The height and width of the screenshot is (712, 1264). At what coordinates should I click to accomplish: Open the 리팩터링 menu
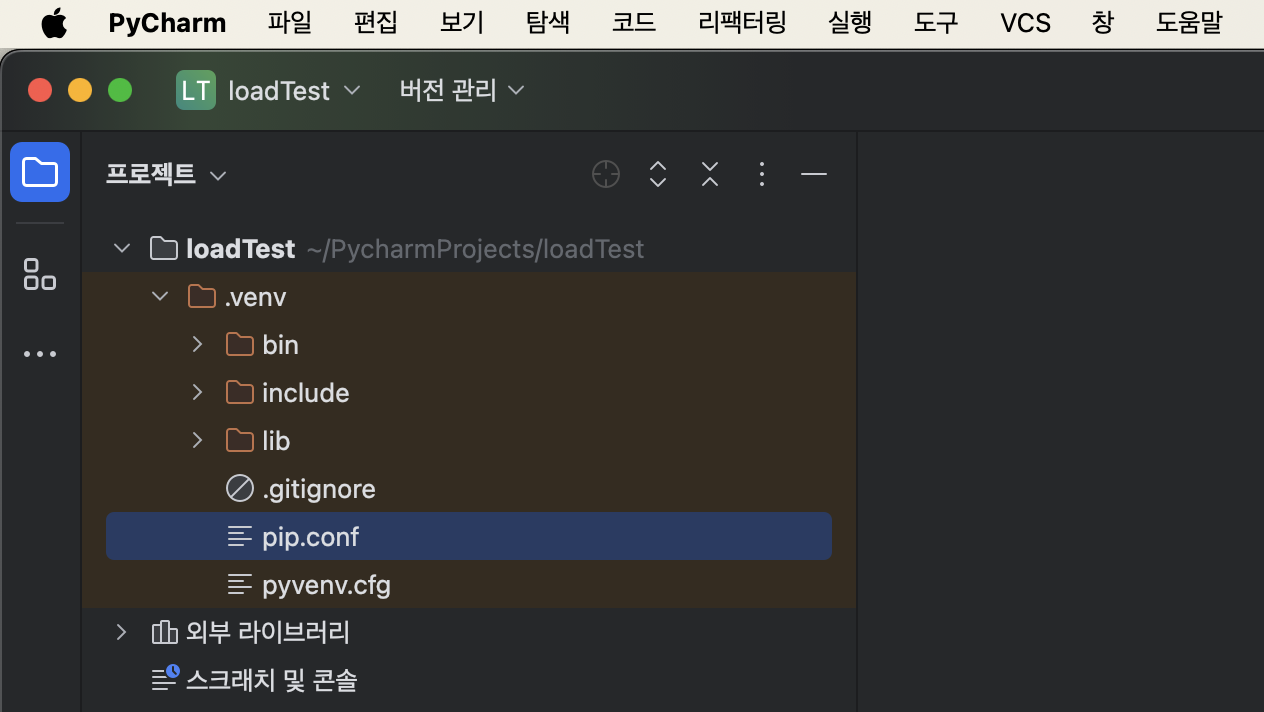point(742,22)
